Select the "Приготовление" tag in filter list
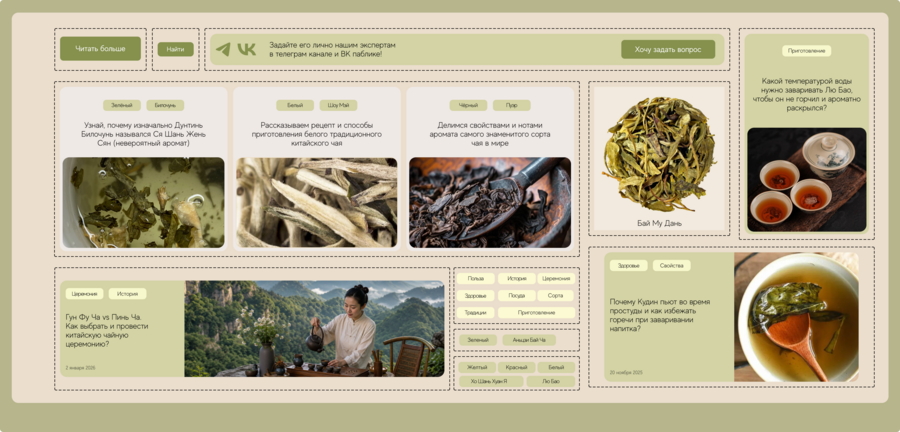Viewport: 900px width, 432px height. 536,313
